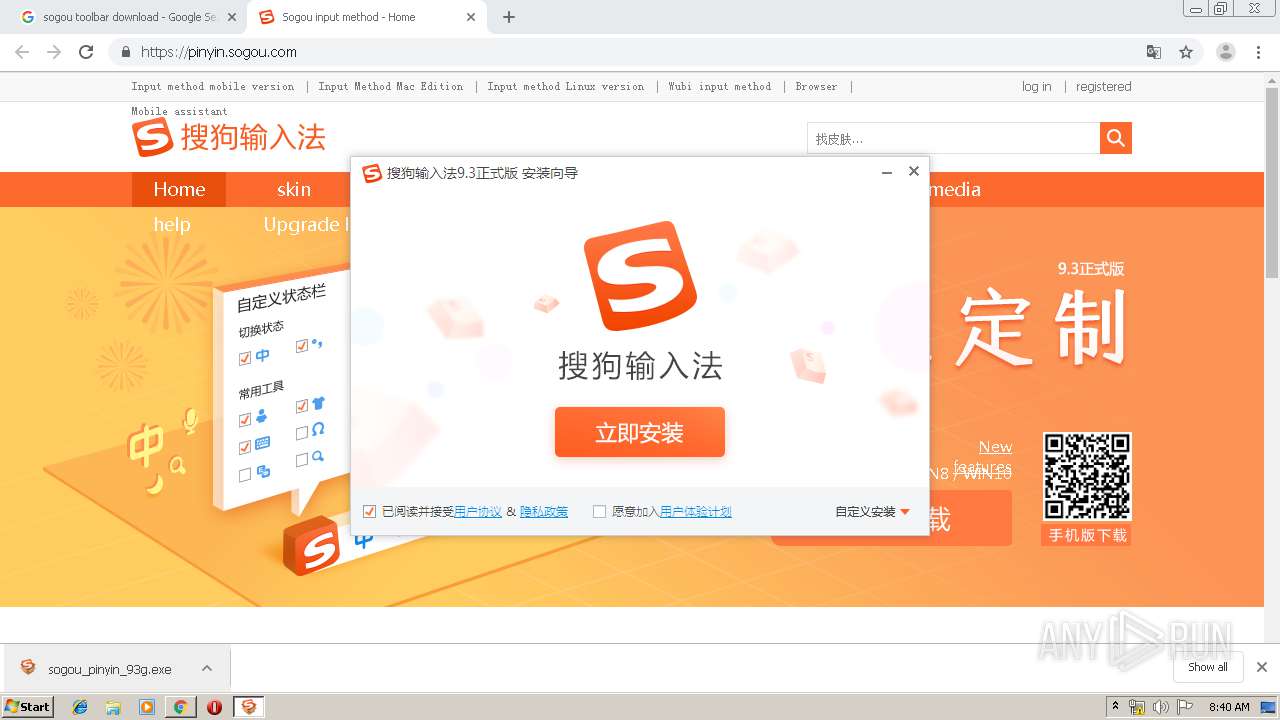1280x720 pixels.
Task: Open the Home navigation menu item
Action: click(x=179, y=189)
